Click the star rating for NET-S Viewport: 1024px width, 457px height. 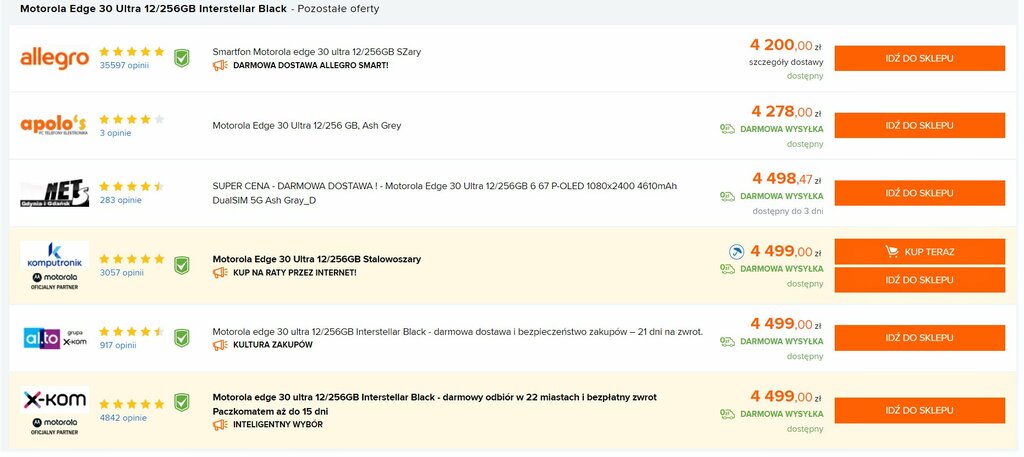click(132, 187)
